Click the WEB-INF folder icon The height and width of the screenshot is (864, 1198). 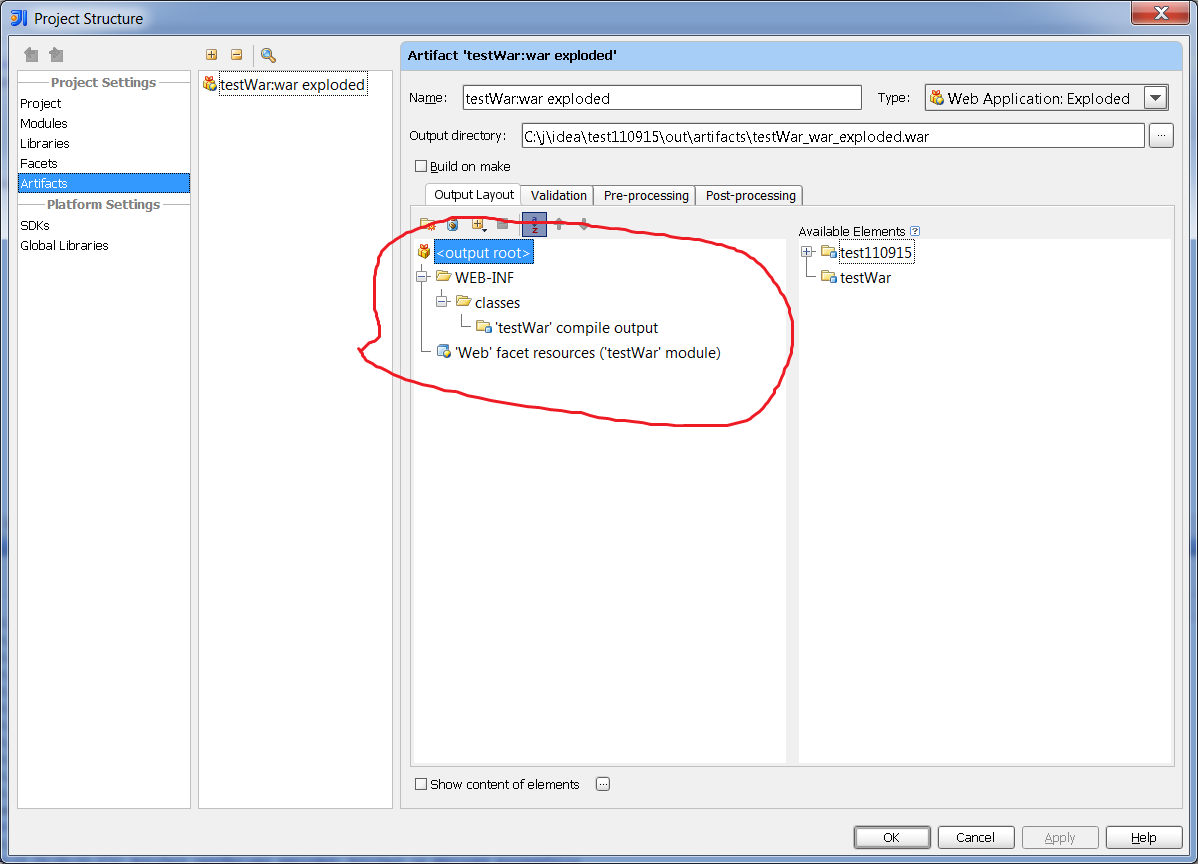[x=443, y=276]
